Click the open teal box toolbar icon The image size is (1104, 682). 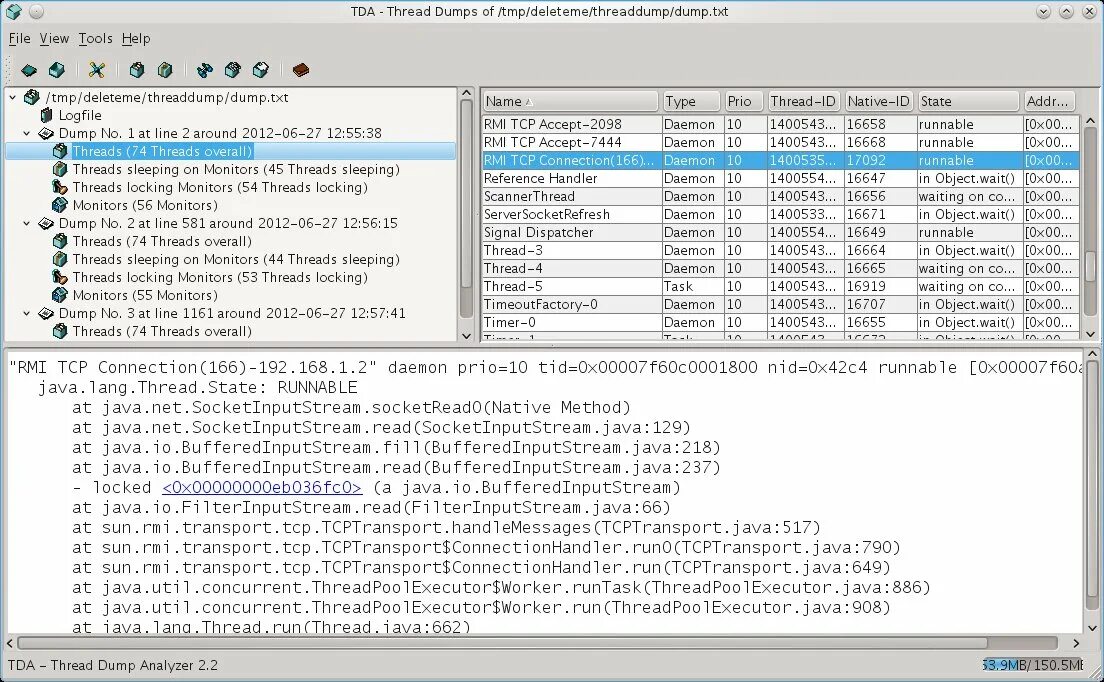[x=56, y=70]
